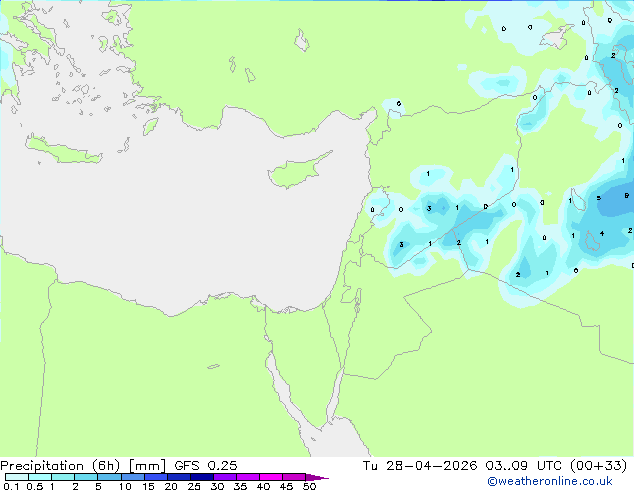This screenshot has width=634, height=490.
Task: Open the weatheronline.co.uk credit link
Action: [x=550, y=481]
